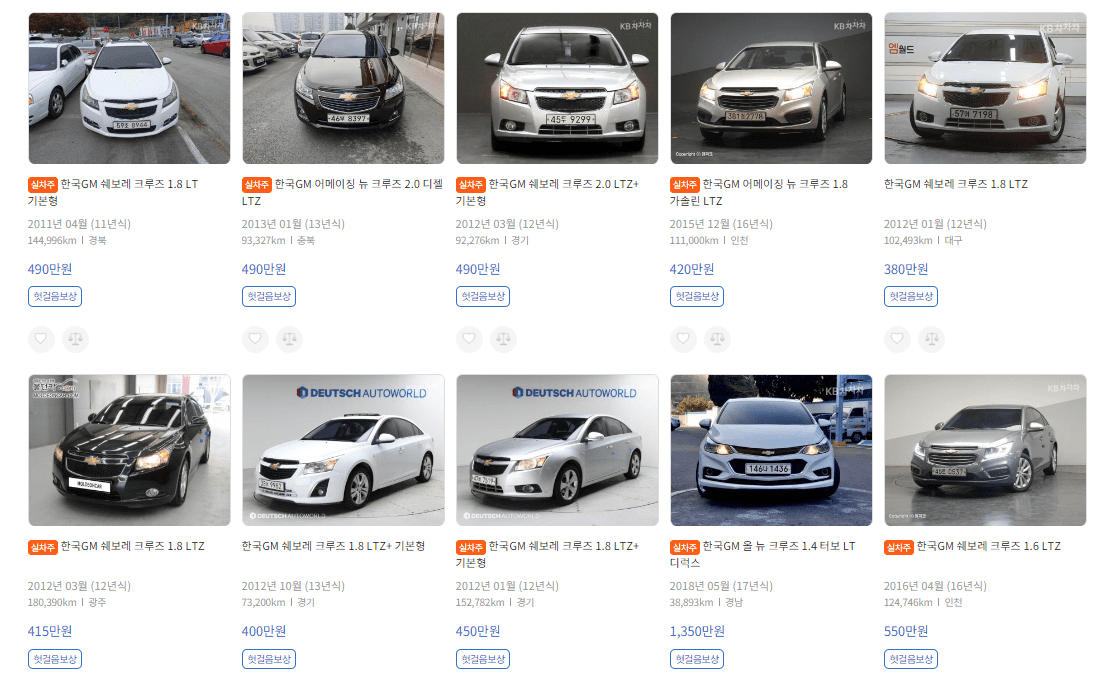Add 어메이징 뉴 크루즈 2.0 디젤 to compare
Screen dimensions: 1098x678
[289, 339]
